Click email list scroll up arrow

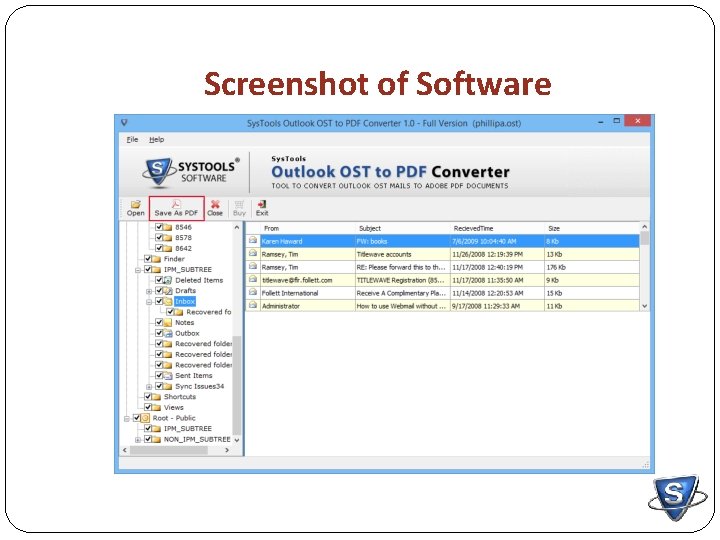[x=644, y=227]
